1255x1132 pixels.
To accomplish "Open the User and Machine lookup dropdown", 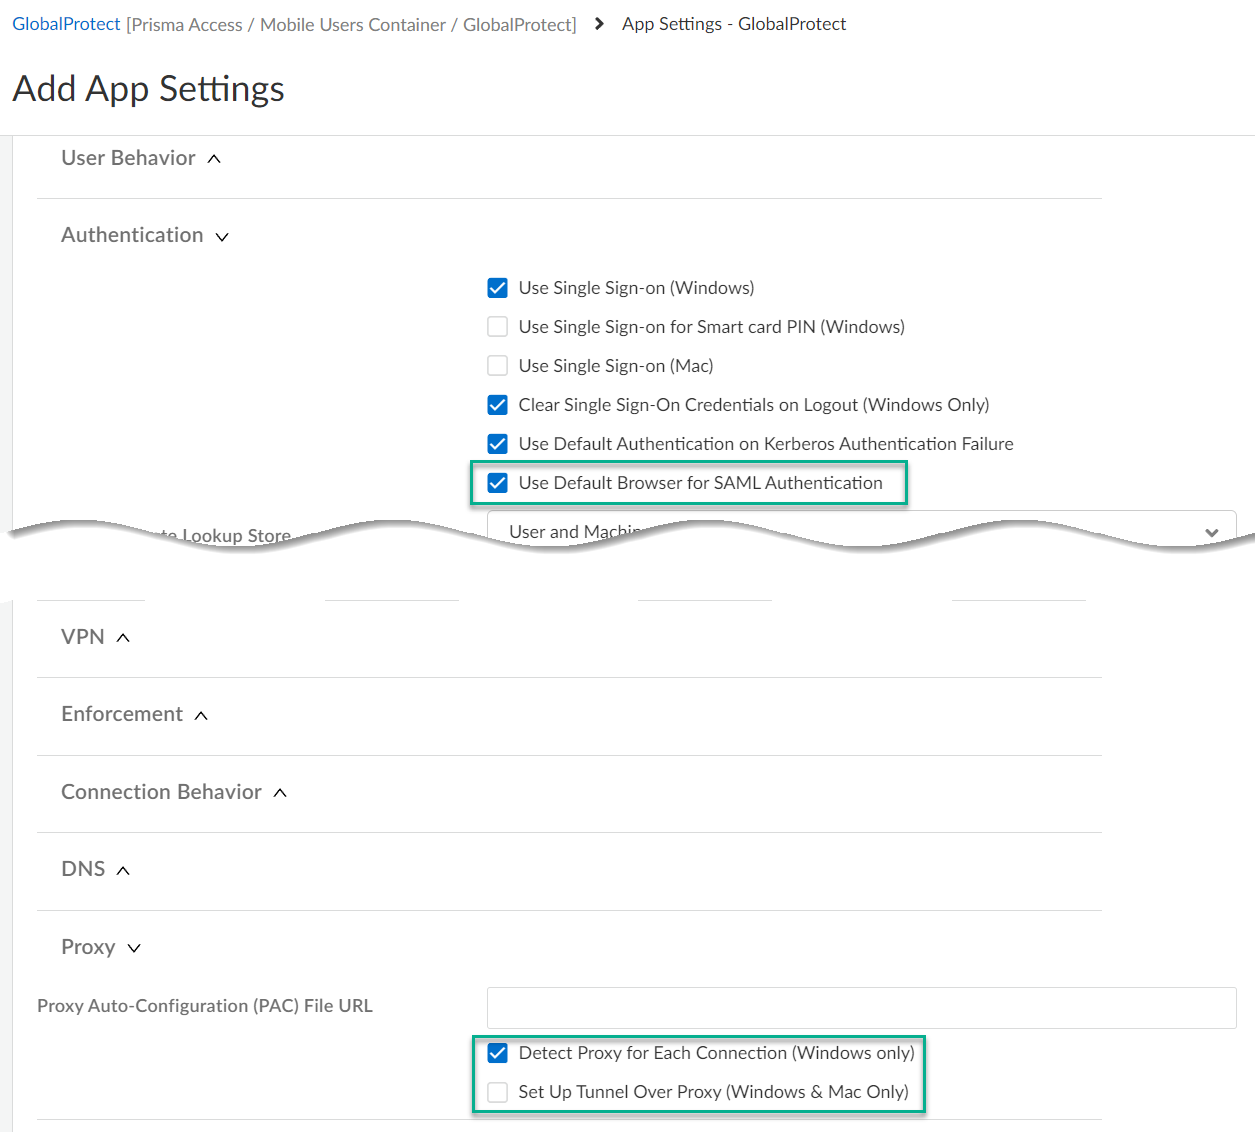I will 1211,533.
